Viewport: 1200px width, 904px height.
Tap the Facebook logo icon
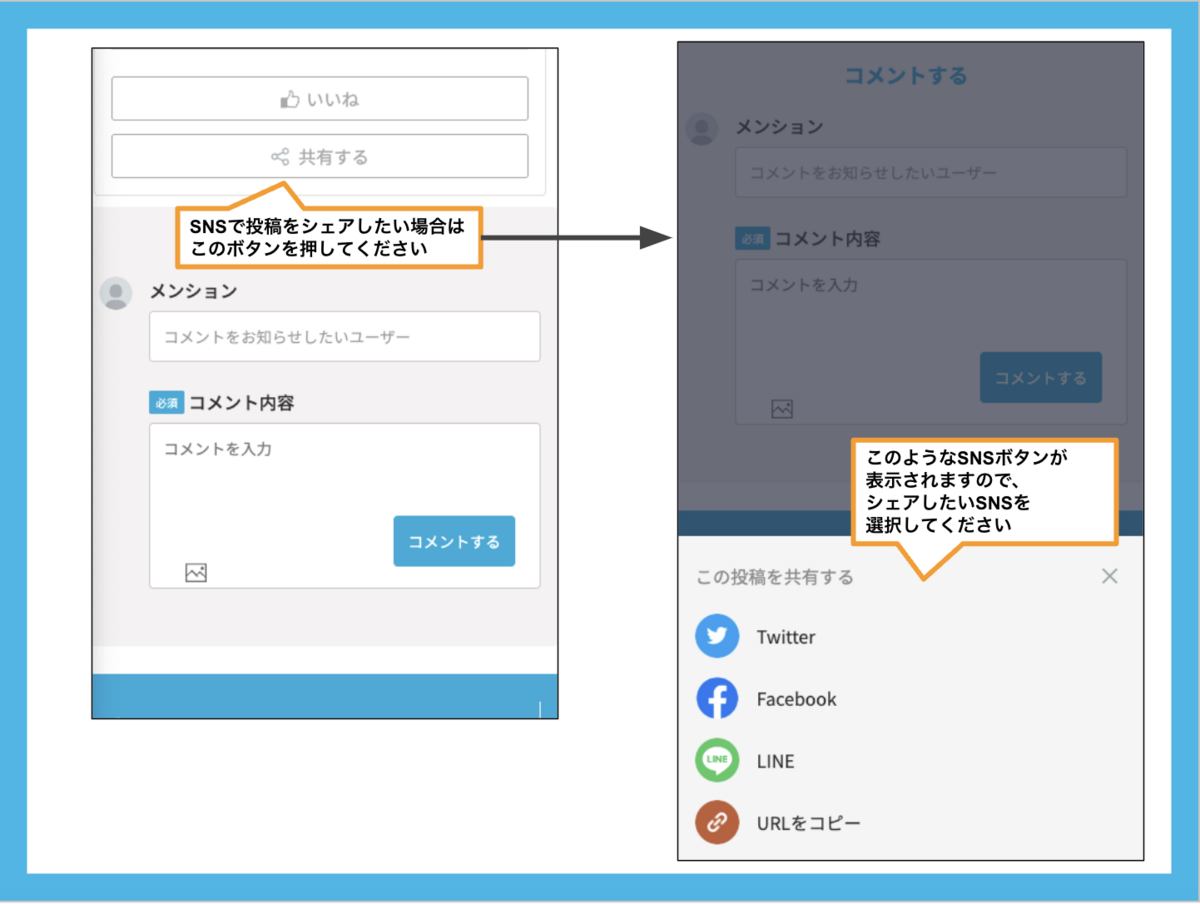point(717,699)
